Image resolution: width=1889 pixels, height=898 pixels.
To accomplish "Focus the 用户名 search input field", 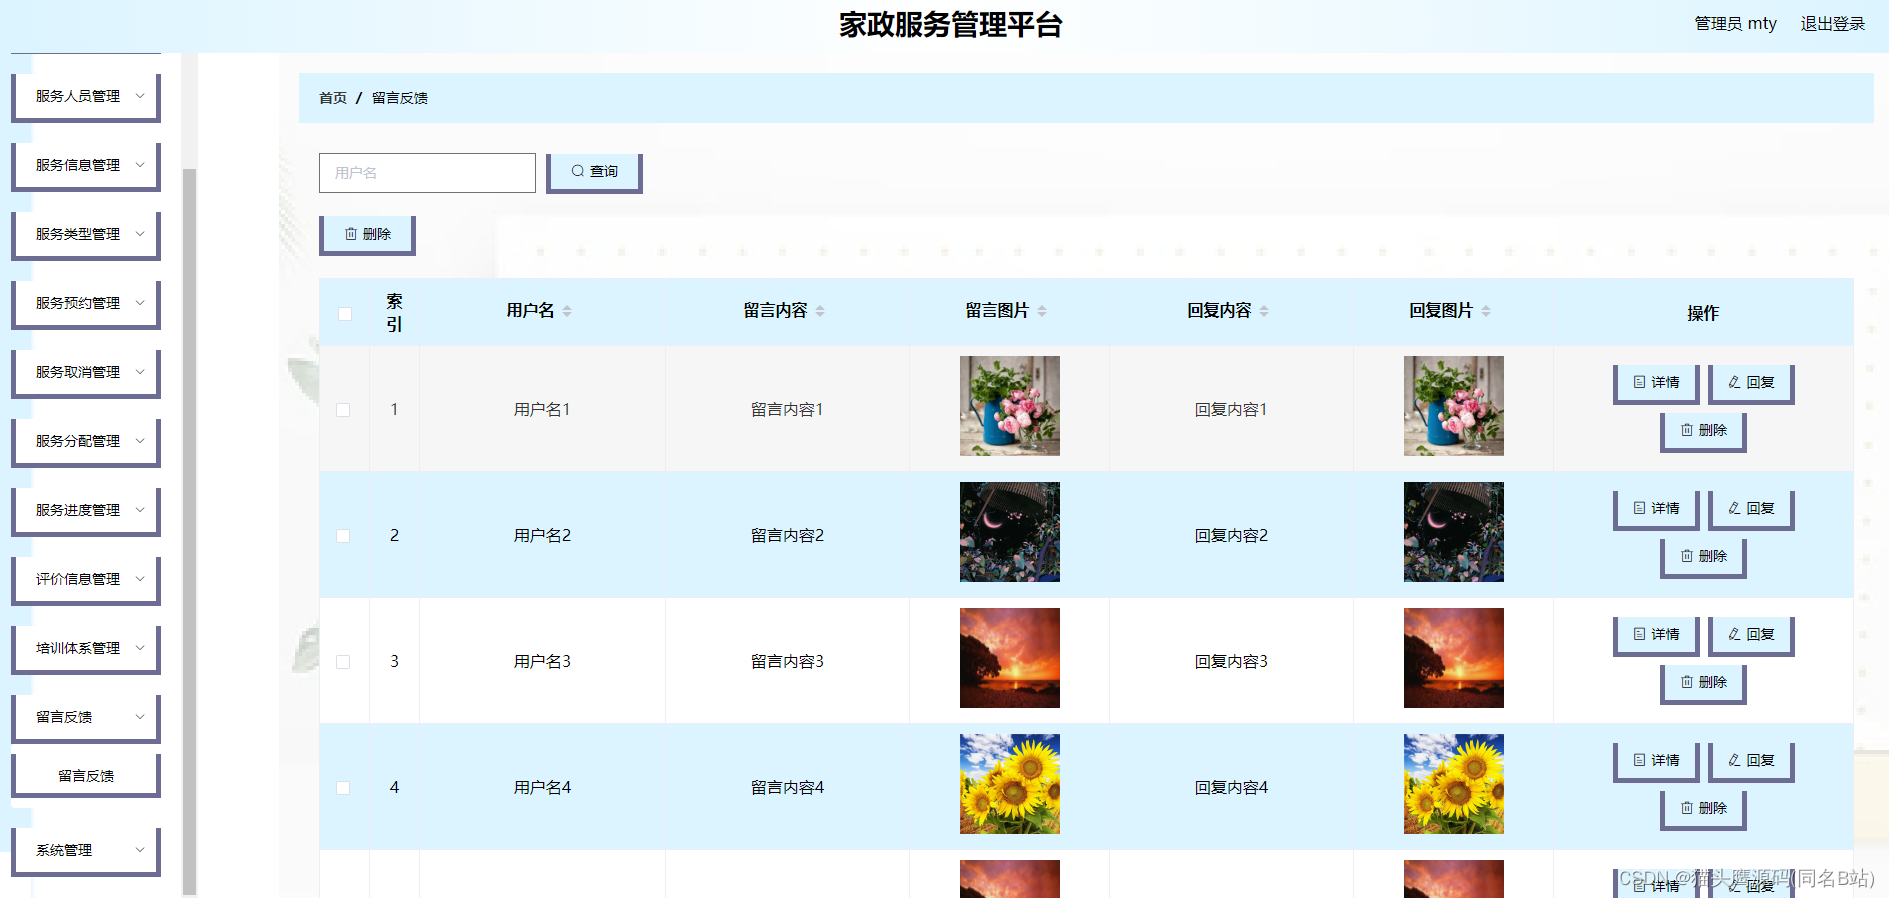I will point(427,173).
